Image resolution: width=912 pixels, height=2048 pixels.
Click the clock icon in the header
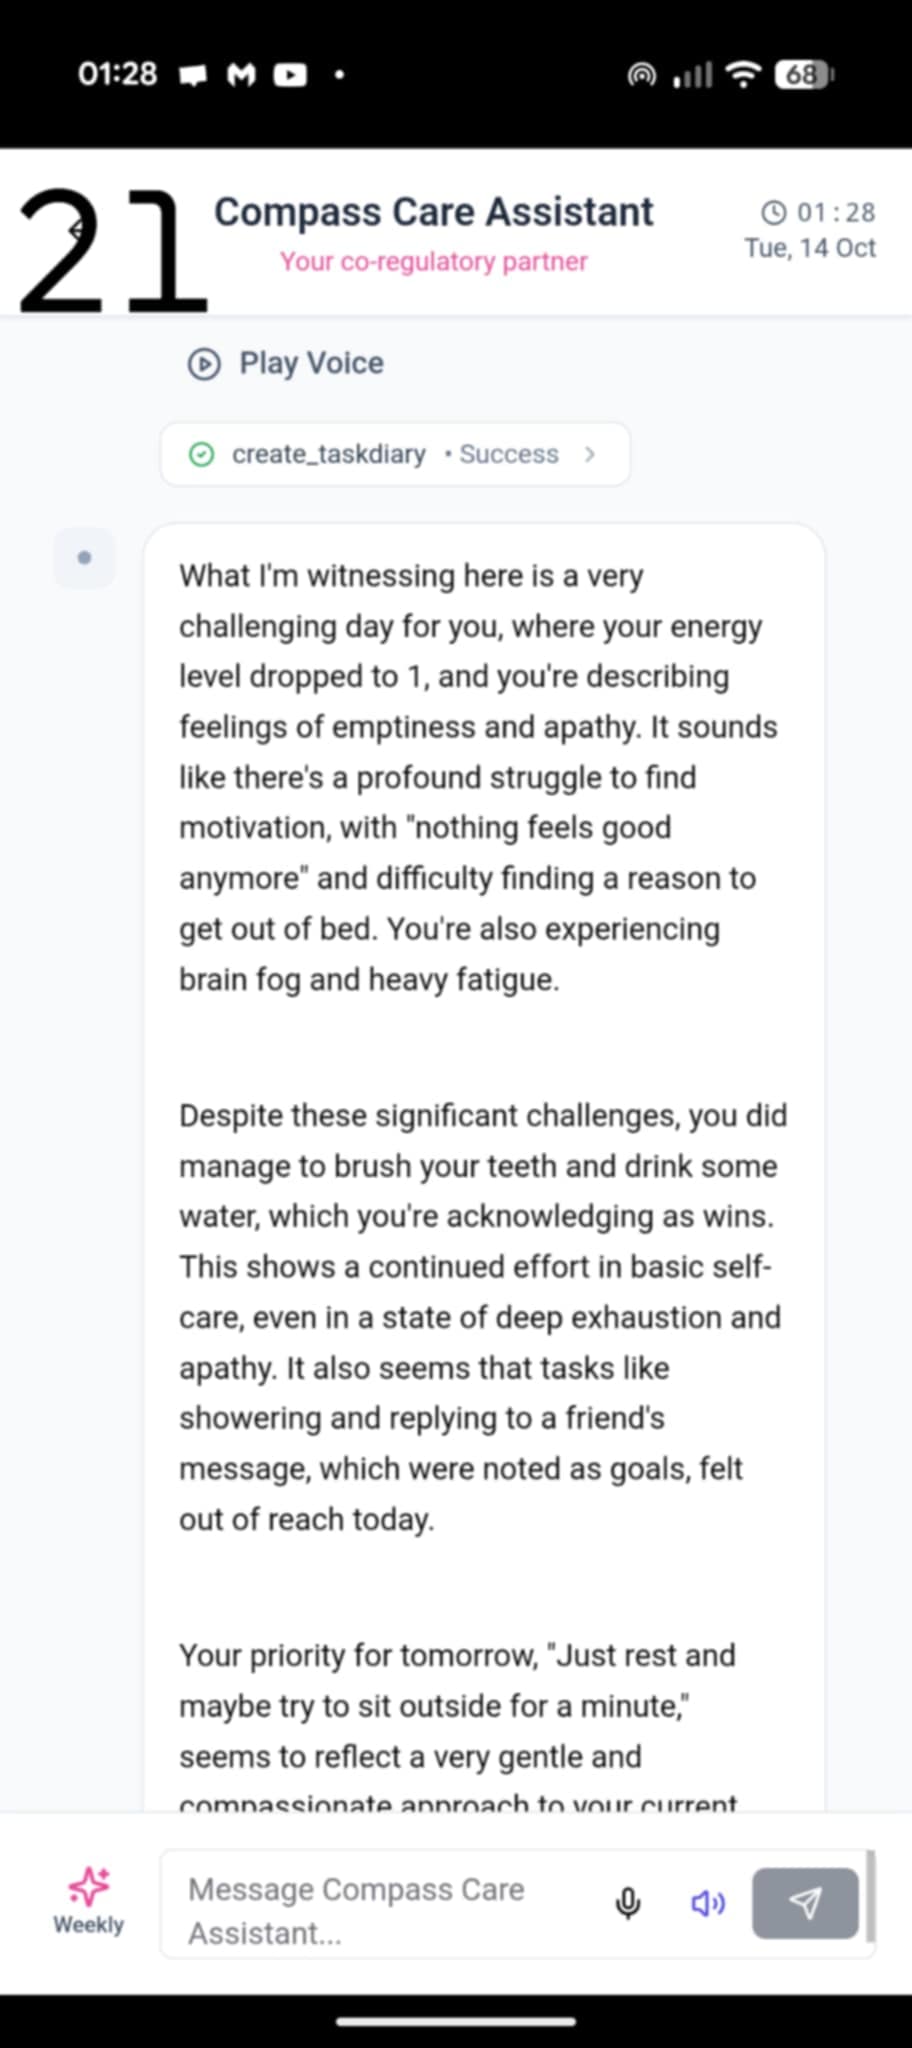pos(774,212)
